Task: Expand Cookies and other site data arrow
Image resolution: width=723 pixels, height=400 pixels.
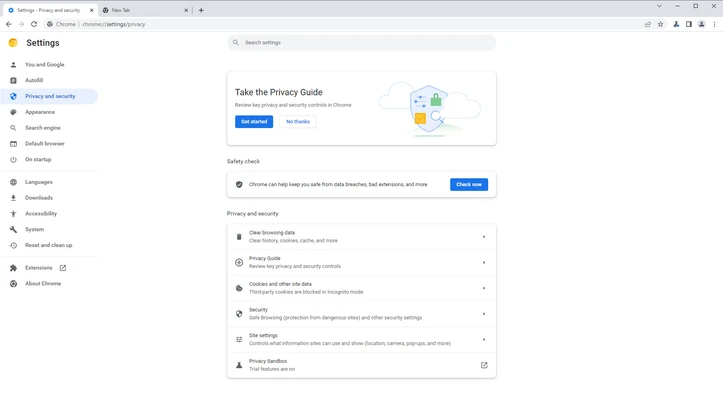Action: pos(484,288)
